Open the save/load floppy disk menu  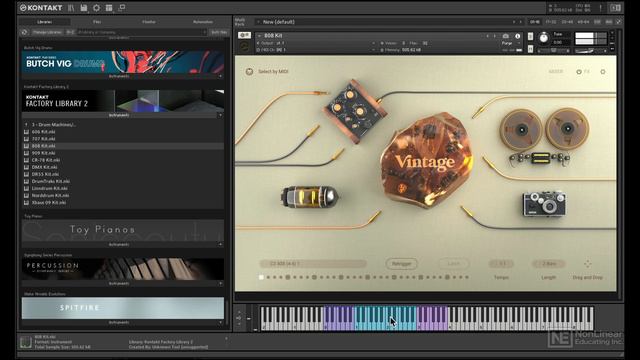[84, 8]
